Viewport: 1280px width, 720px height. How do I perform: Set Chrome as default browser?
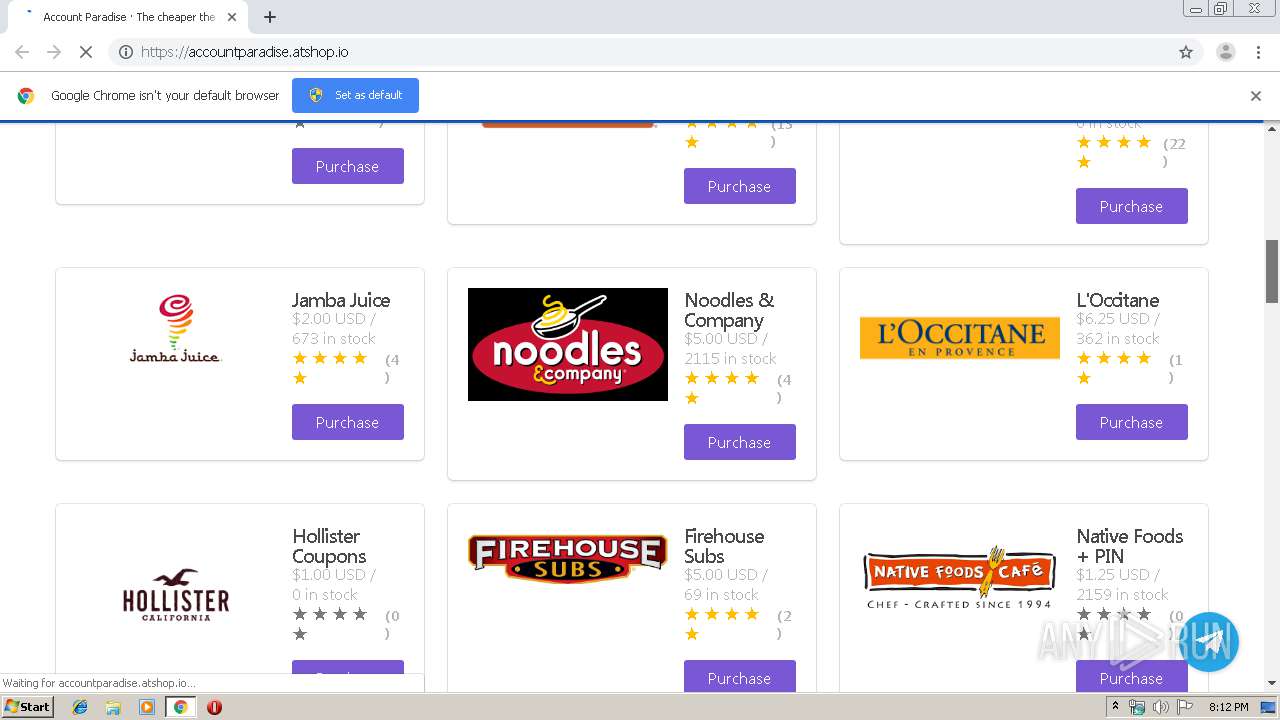point(355,95)
